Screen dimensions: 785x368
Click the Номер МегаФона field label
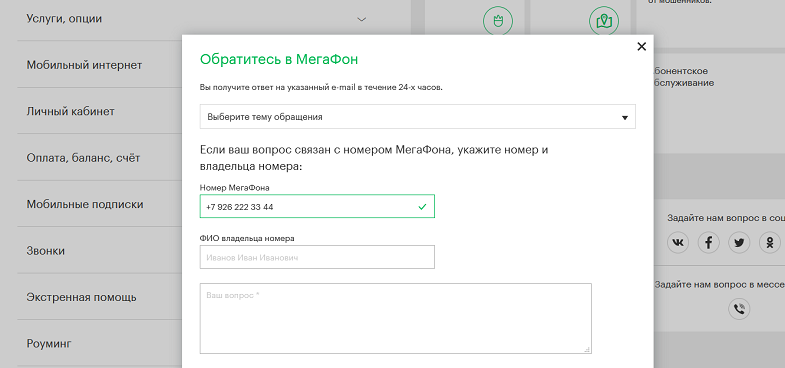pyautogui.click(x=234, y=188)
